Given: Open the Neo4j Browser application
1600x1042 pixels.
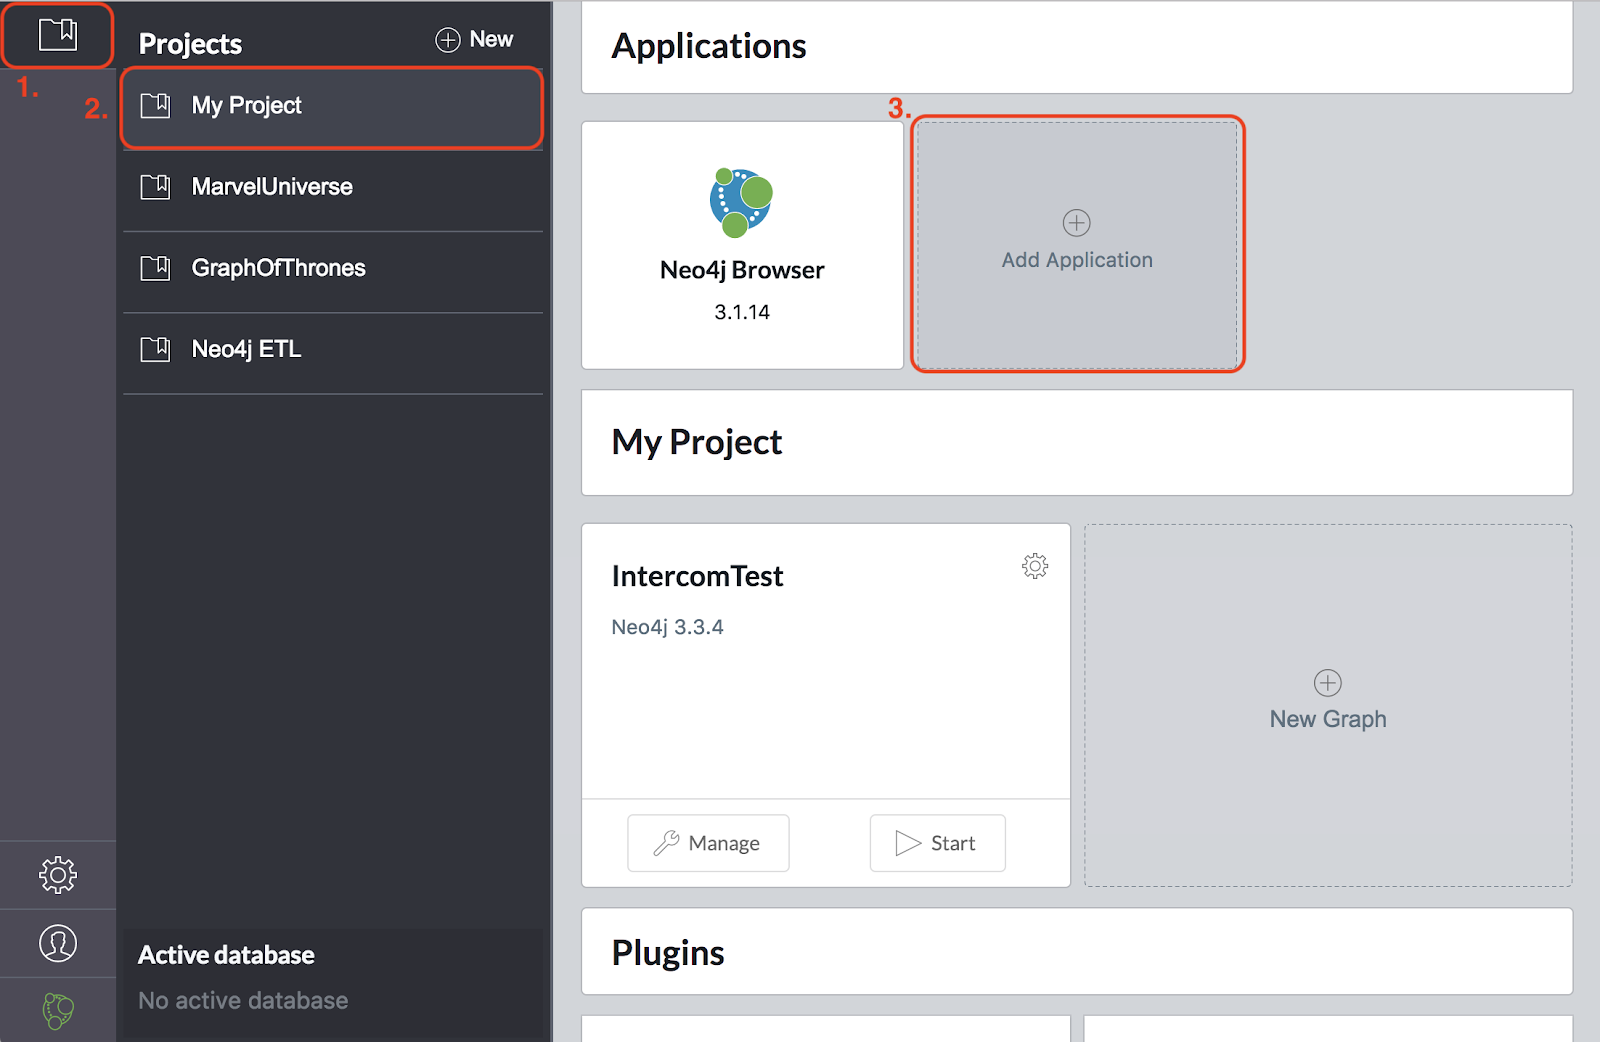Looking at the screenshot, I should [x=742, y=245].
